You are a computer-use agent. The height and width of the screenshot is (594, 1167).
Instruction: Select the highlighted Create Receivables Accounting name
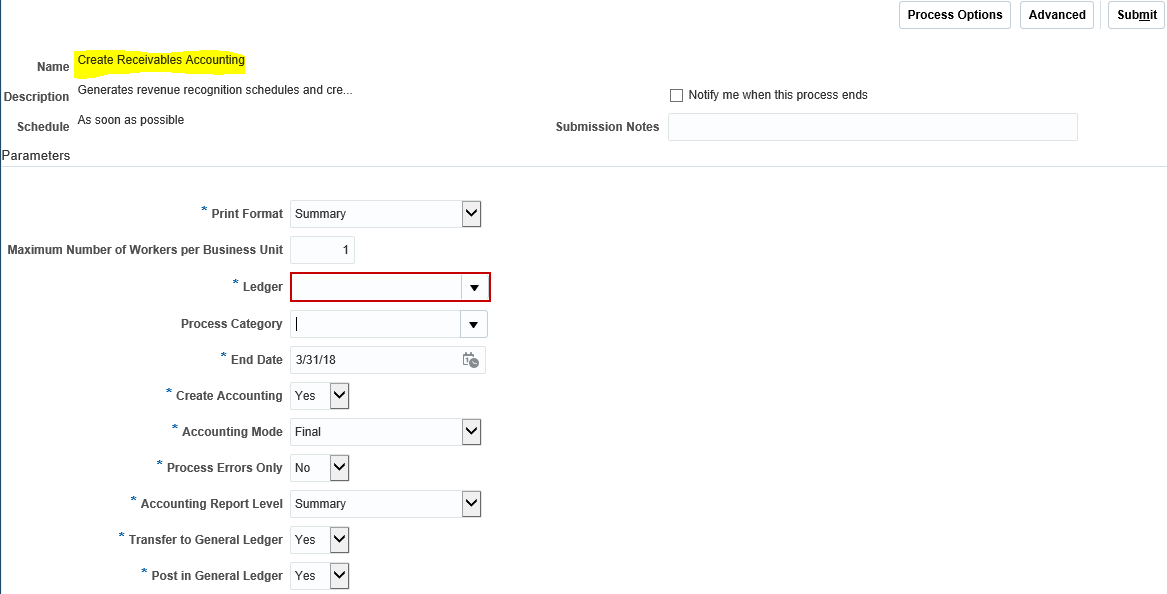[161, 60]
